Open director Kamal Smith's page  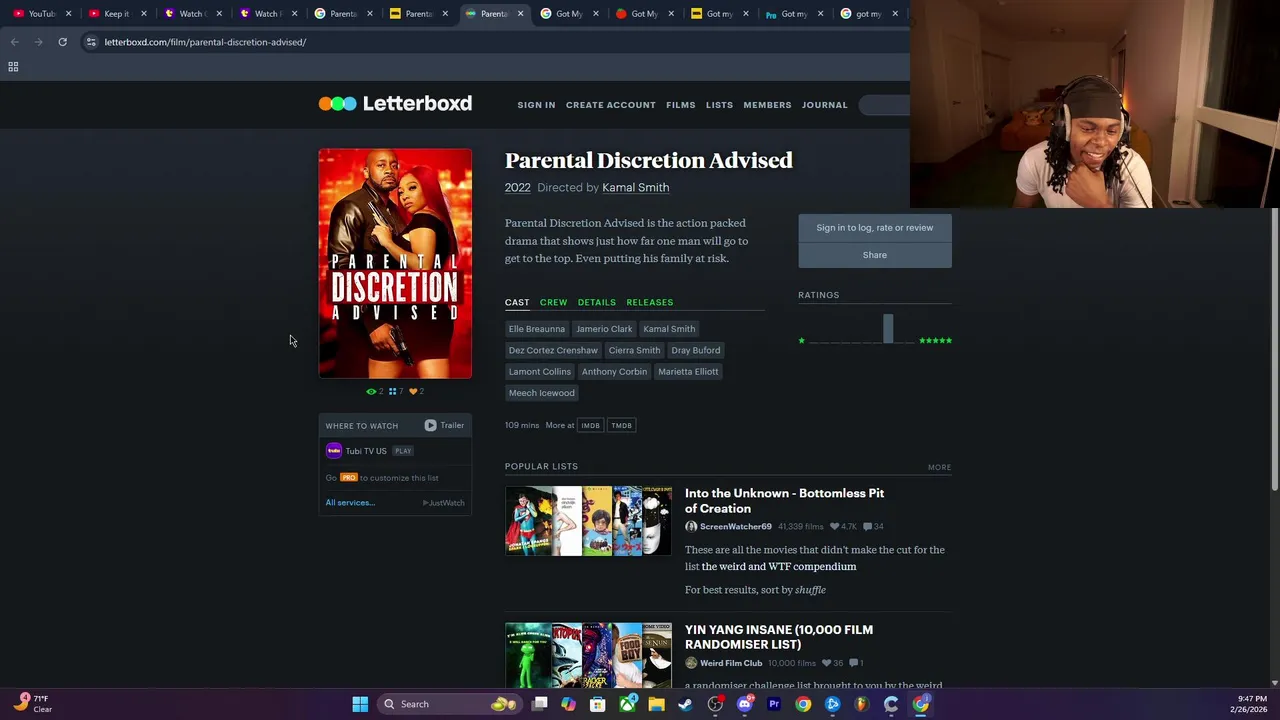click(x=636, y=188)
